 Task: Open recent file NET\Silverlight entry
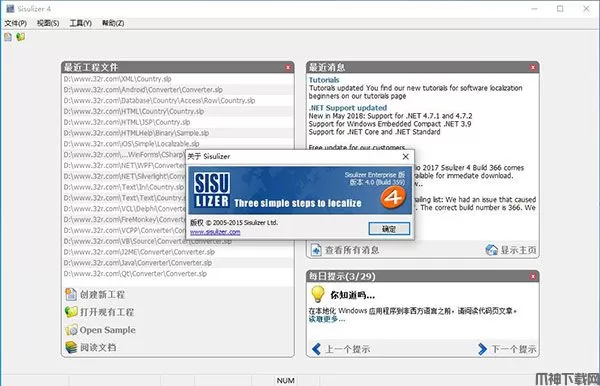pyautogui.click(x=124, y=176)
